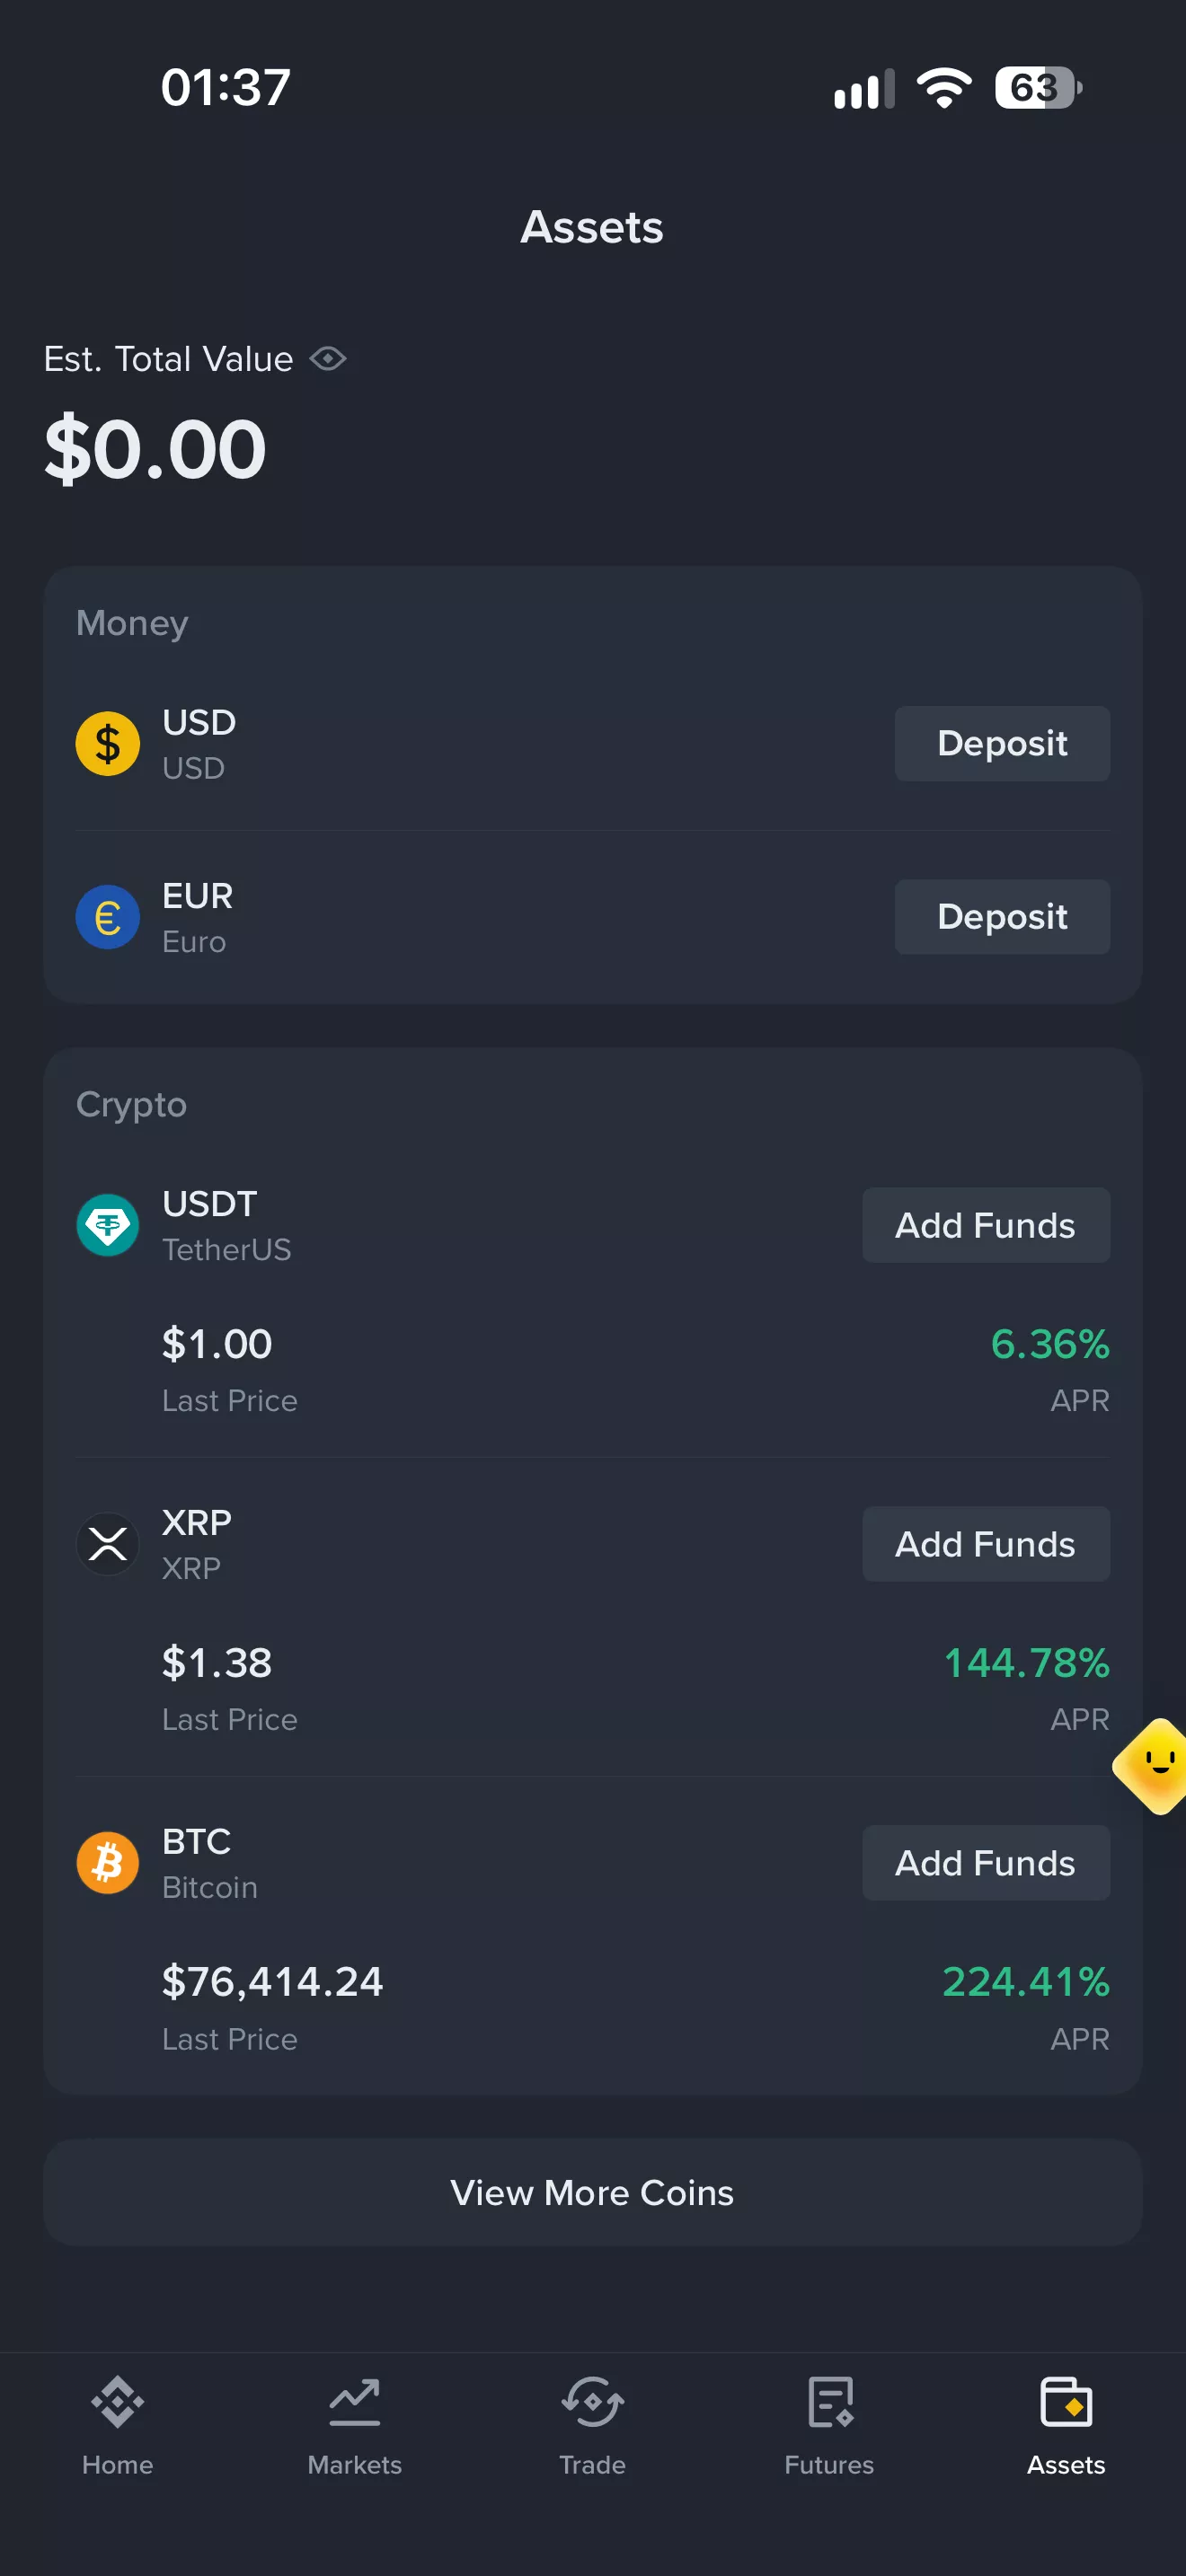Open the Trade tab

pyautogui.click(x=593, y=2426)
